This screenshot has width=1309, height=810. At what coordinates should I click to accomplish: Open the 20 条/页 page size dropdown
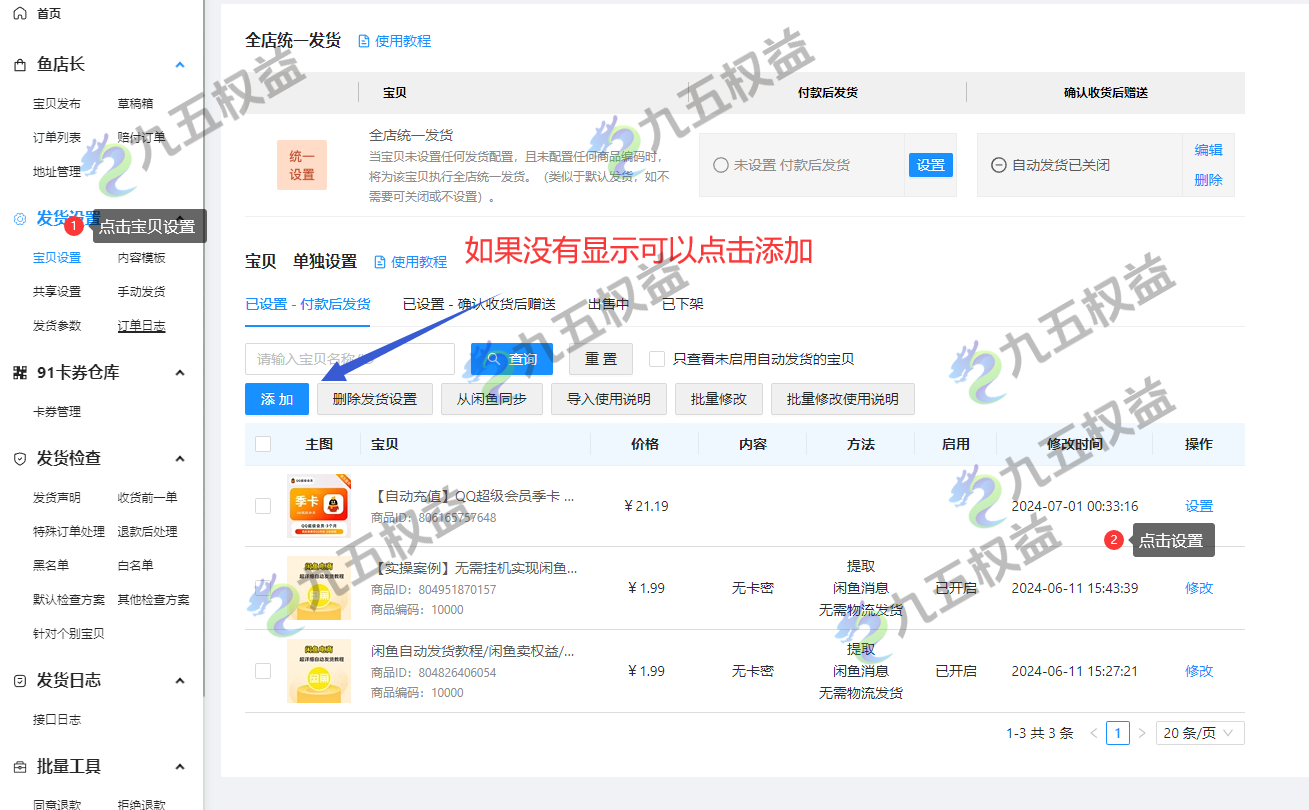[x=1200, y=733]
